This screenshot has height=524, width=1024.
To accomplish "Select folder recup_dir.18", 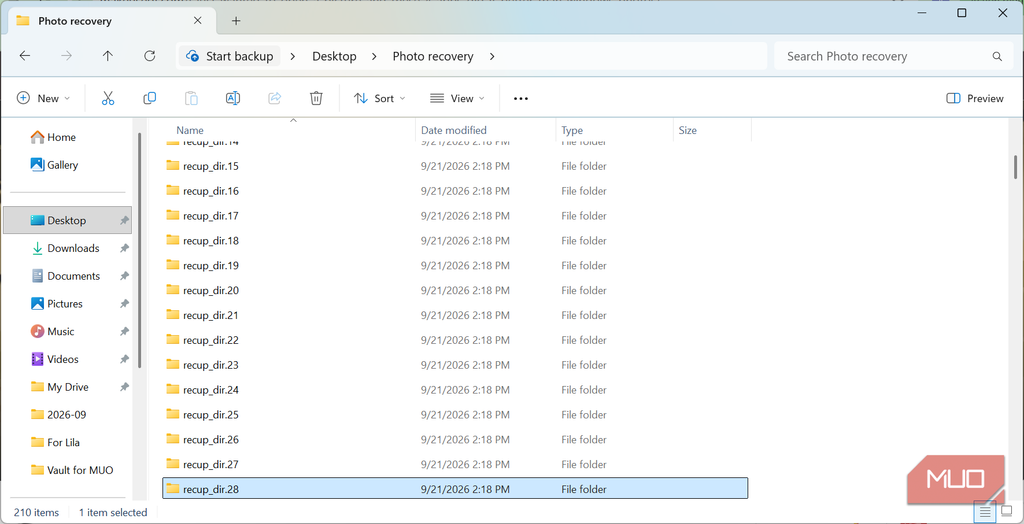I will point(455,241).
